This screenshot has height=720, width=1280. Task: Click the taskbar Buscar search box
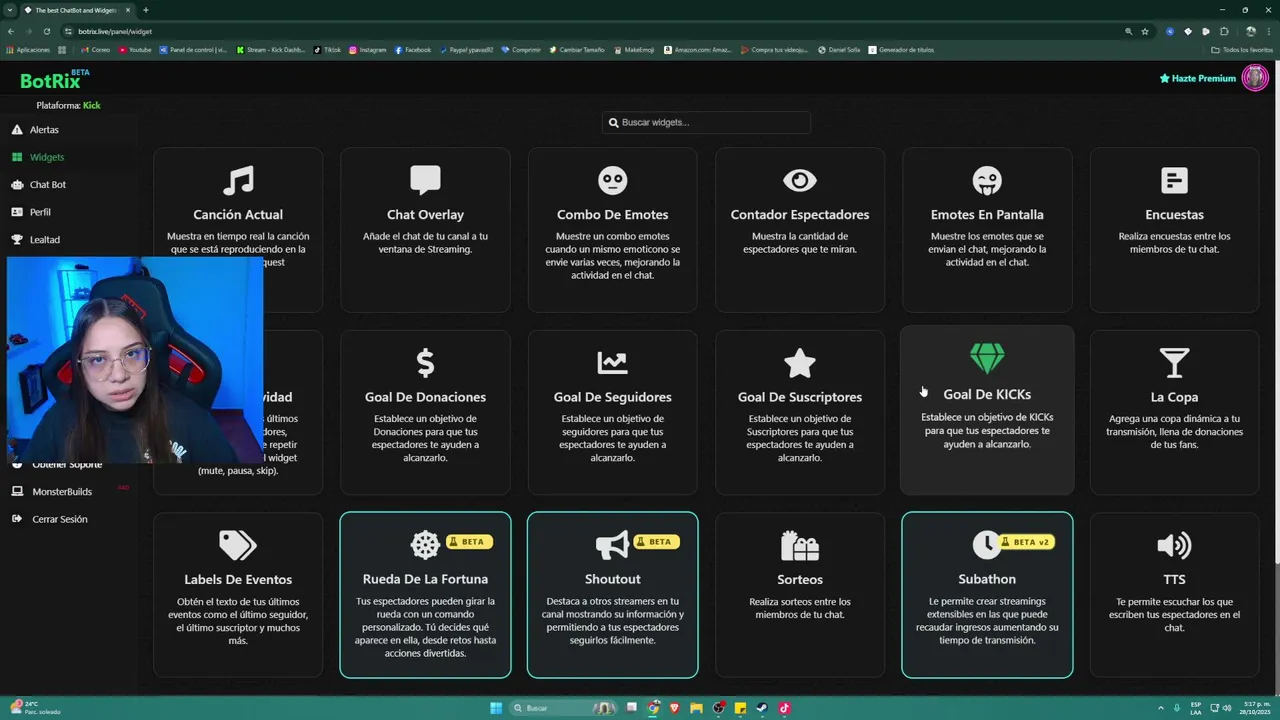563,708
